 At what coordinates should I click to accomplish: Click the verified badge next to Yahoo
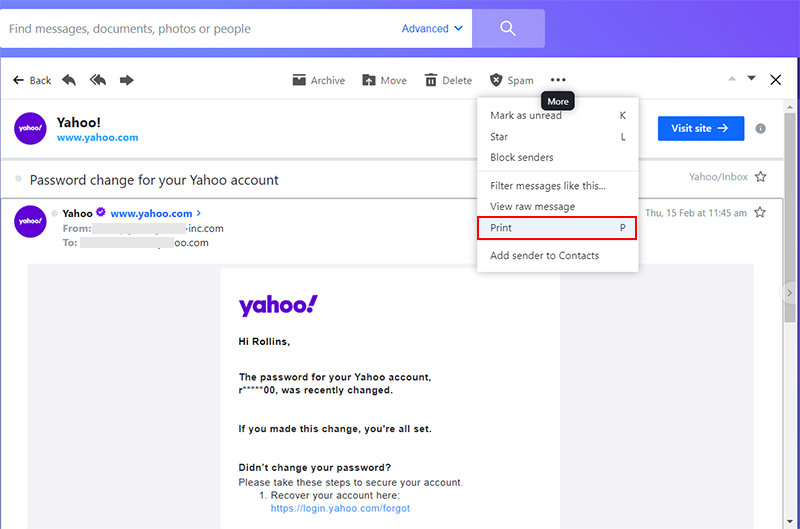click(101, 212)
